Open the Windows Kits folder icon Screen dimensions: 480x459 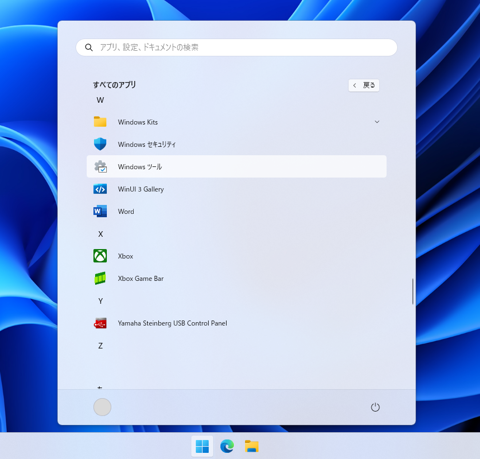[100, 122]
